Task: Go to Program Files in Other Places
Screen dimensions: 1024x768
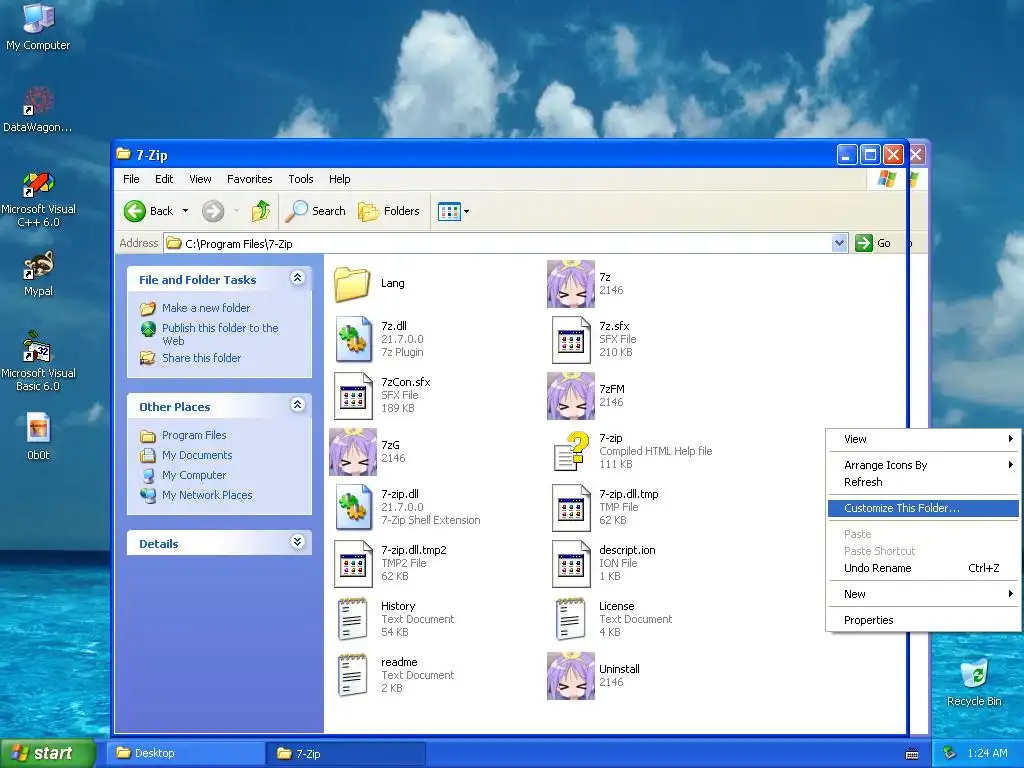Action: pyautogui.click(x=194, y=435)
